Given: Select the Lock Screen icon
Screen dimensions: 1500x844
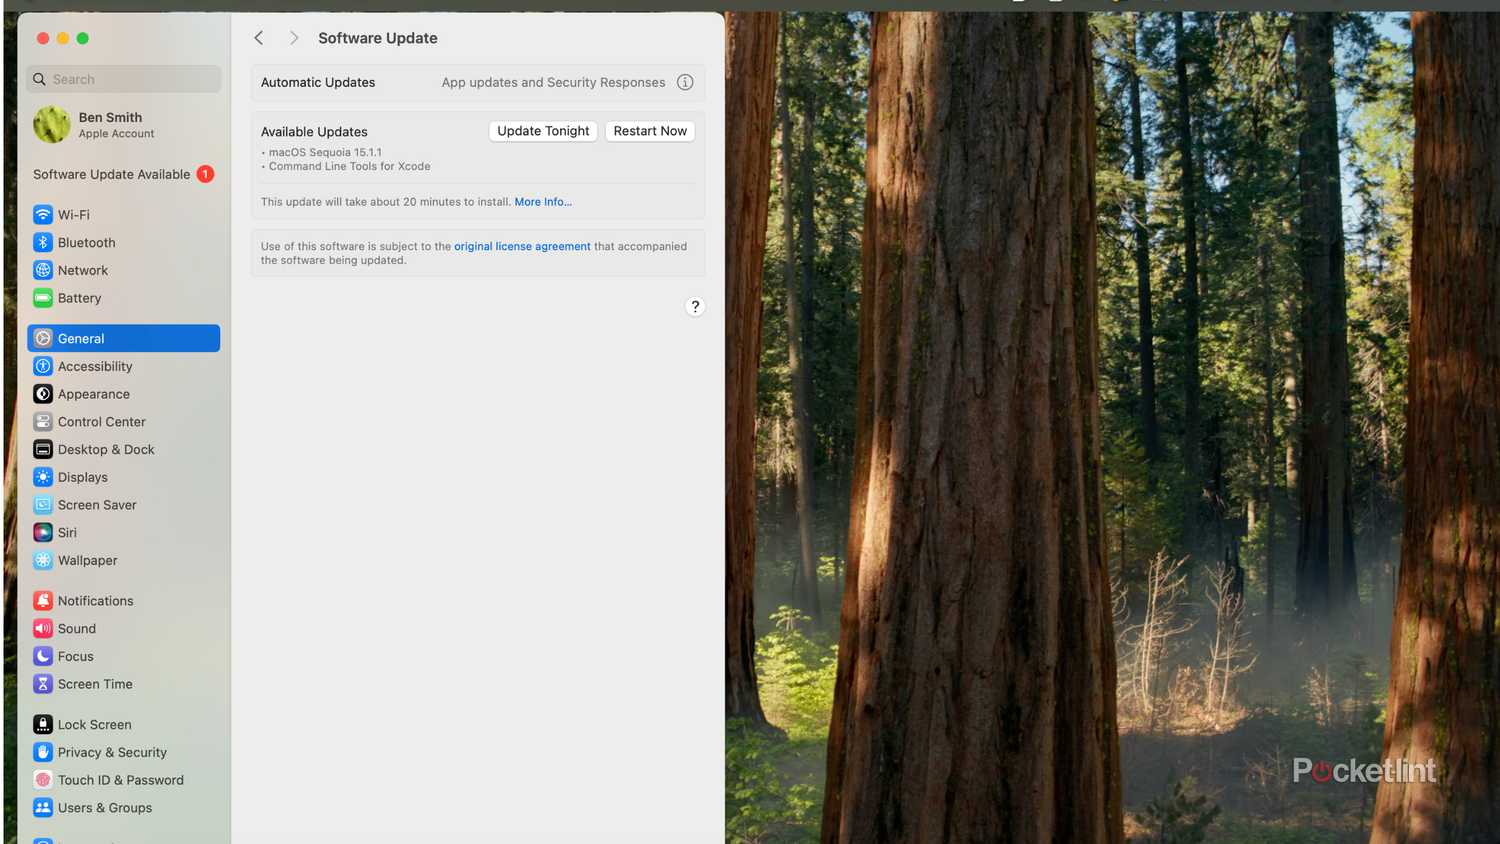Looking at the screenshot, I should pyautogui.click(x=43, y=725).
